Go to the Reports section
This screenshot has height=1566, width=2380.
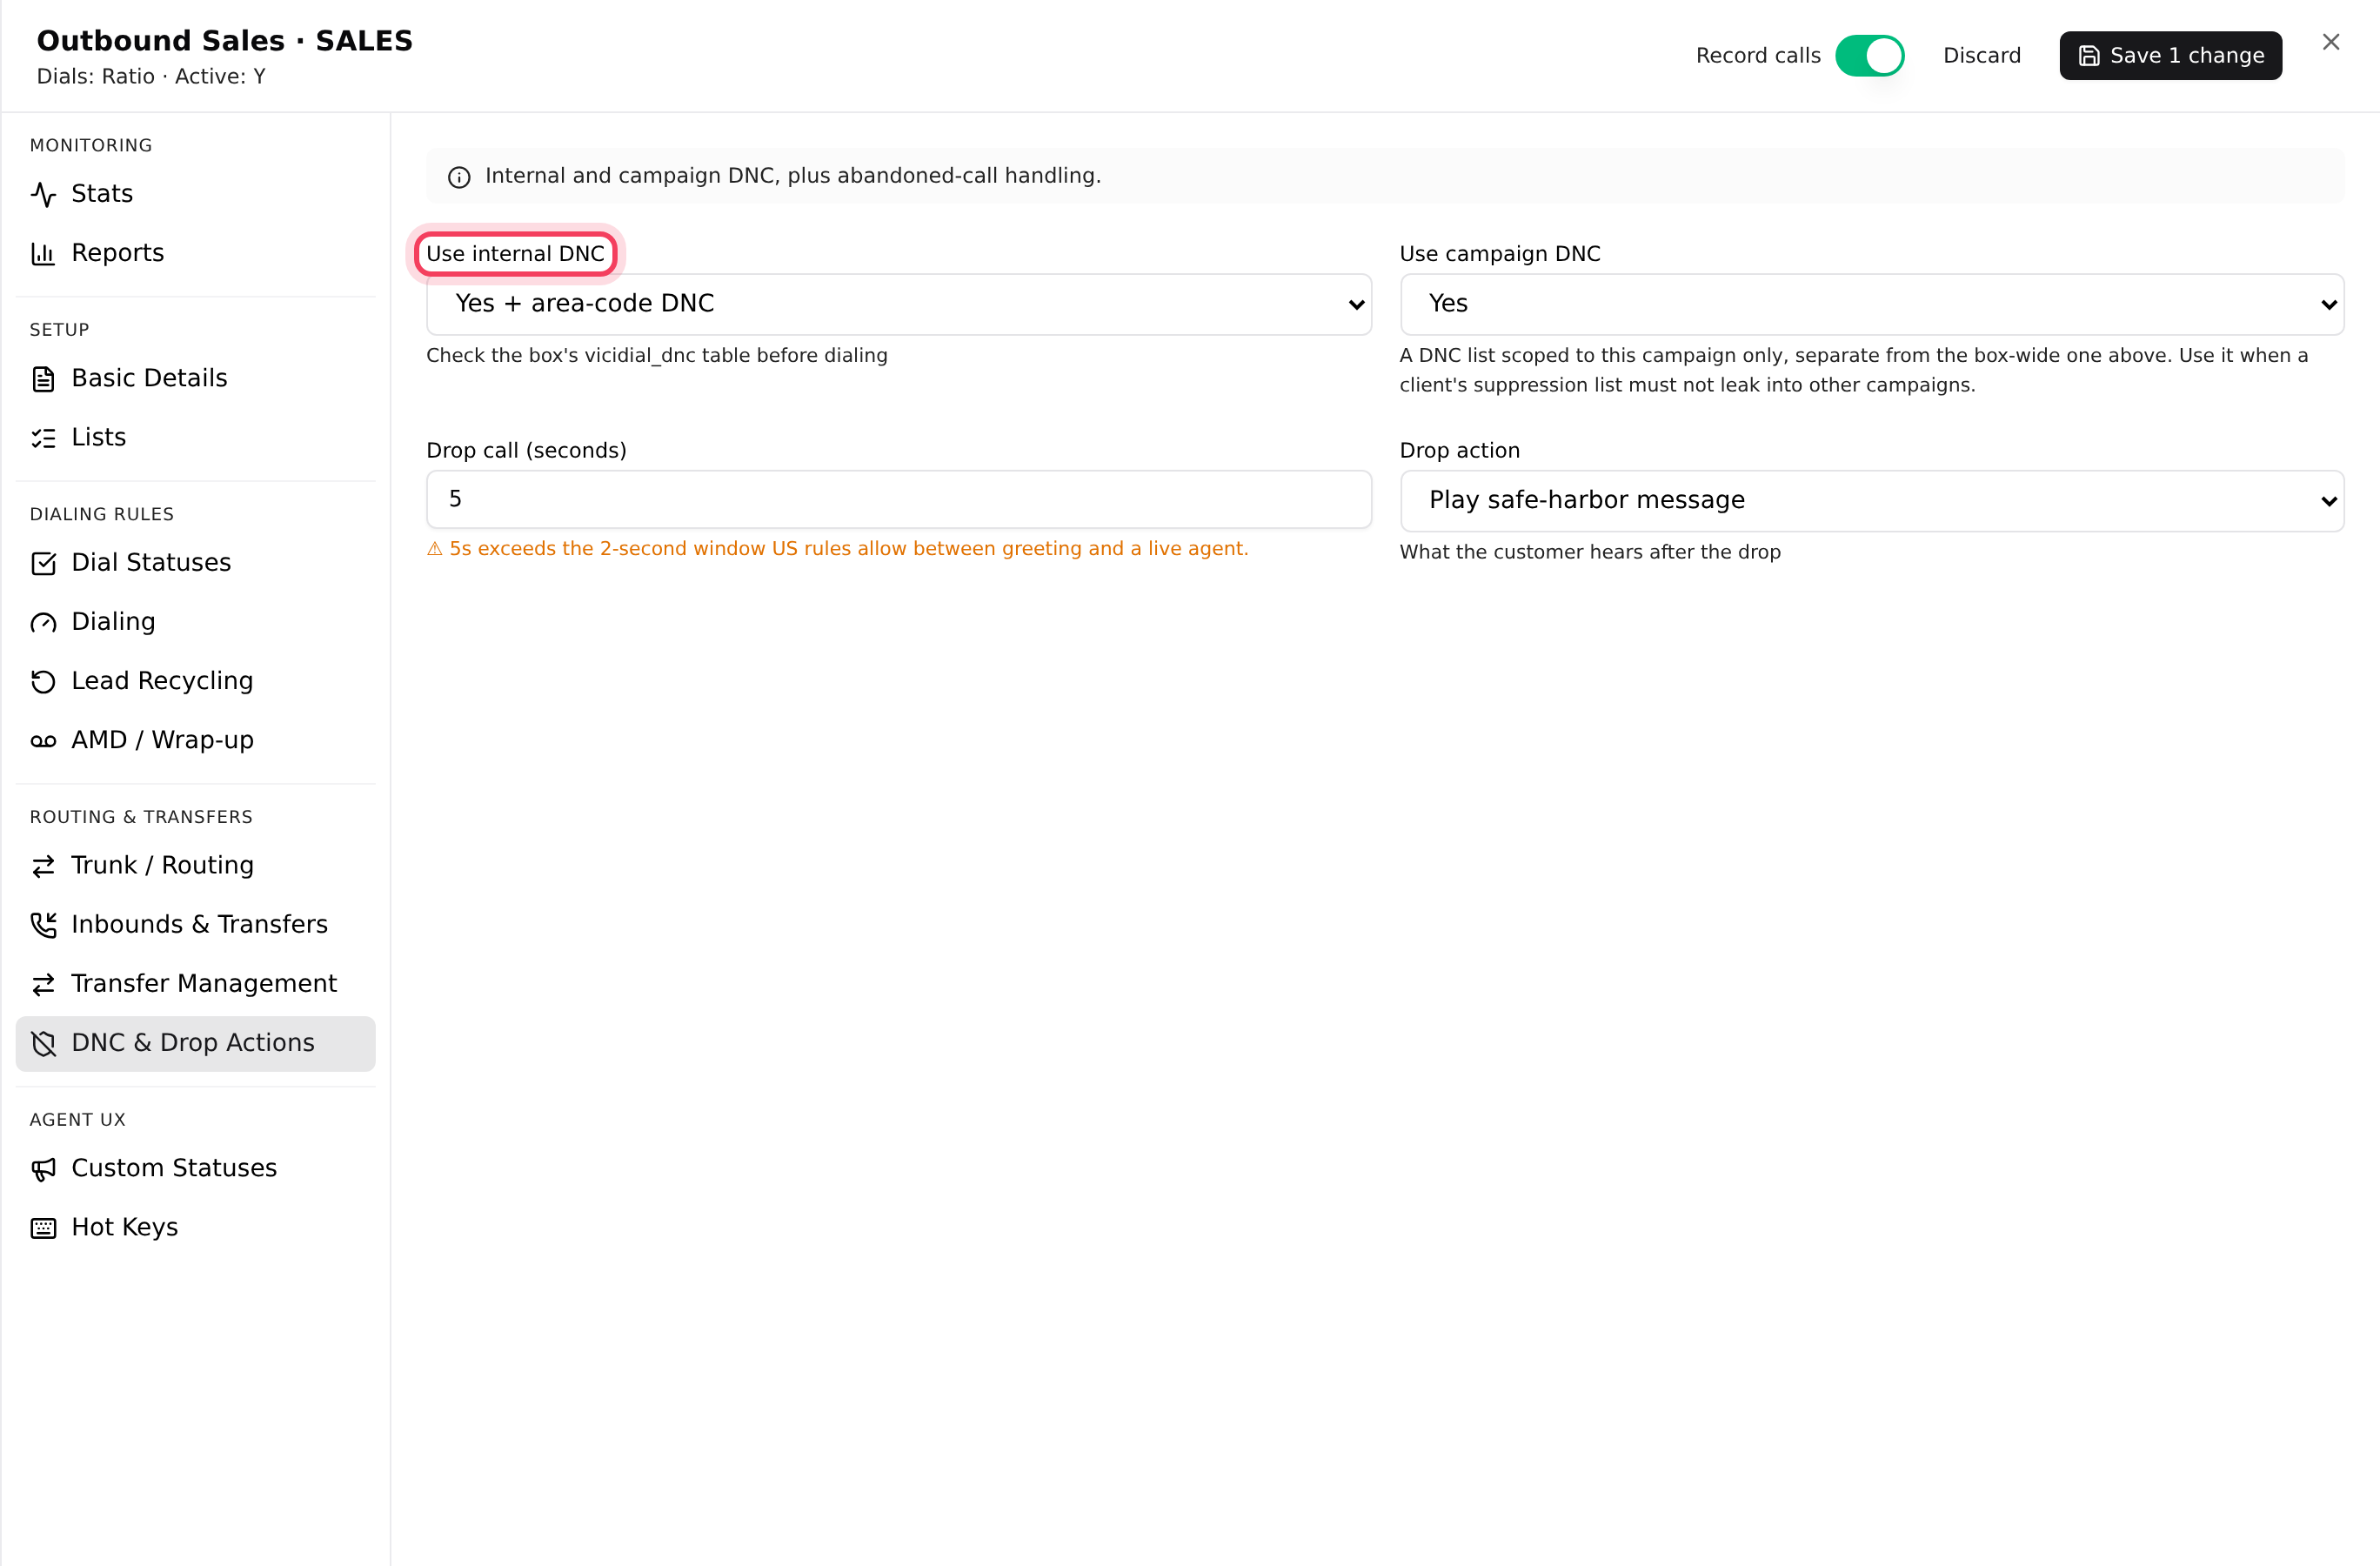click(195, 253)
